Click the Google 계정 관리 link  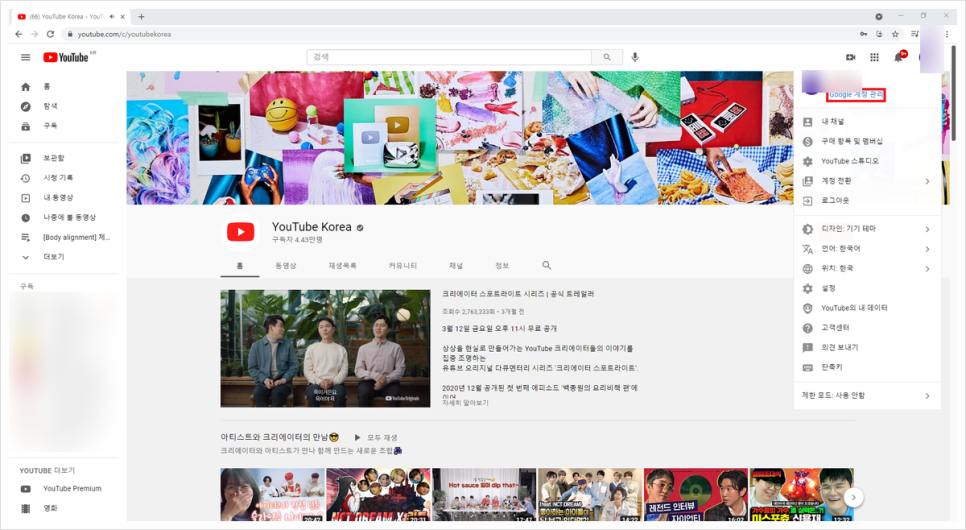tap(856, 94)
